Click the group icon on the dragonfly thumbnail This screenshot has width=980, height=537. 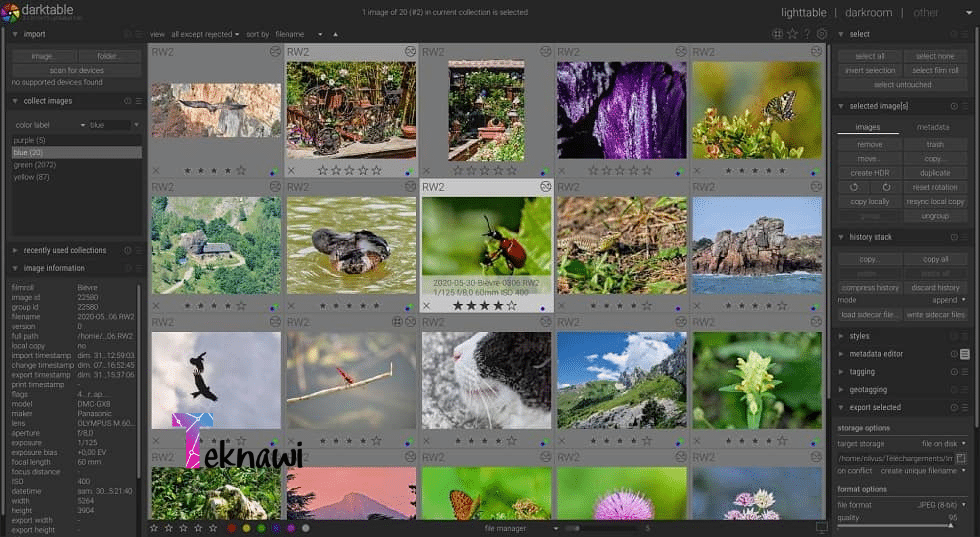397,322
